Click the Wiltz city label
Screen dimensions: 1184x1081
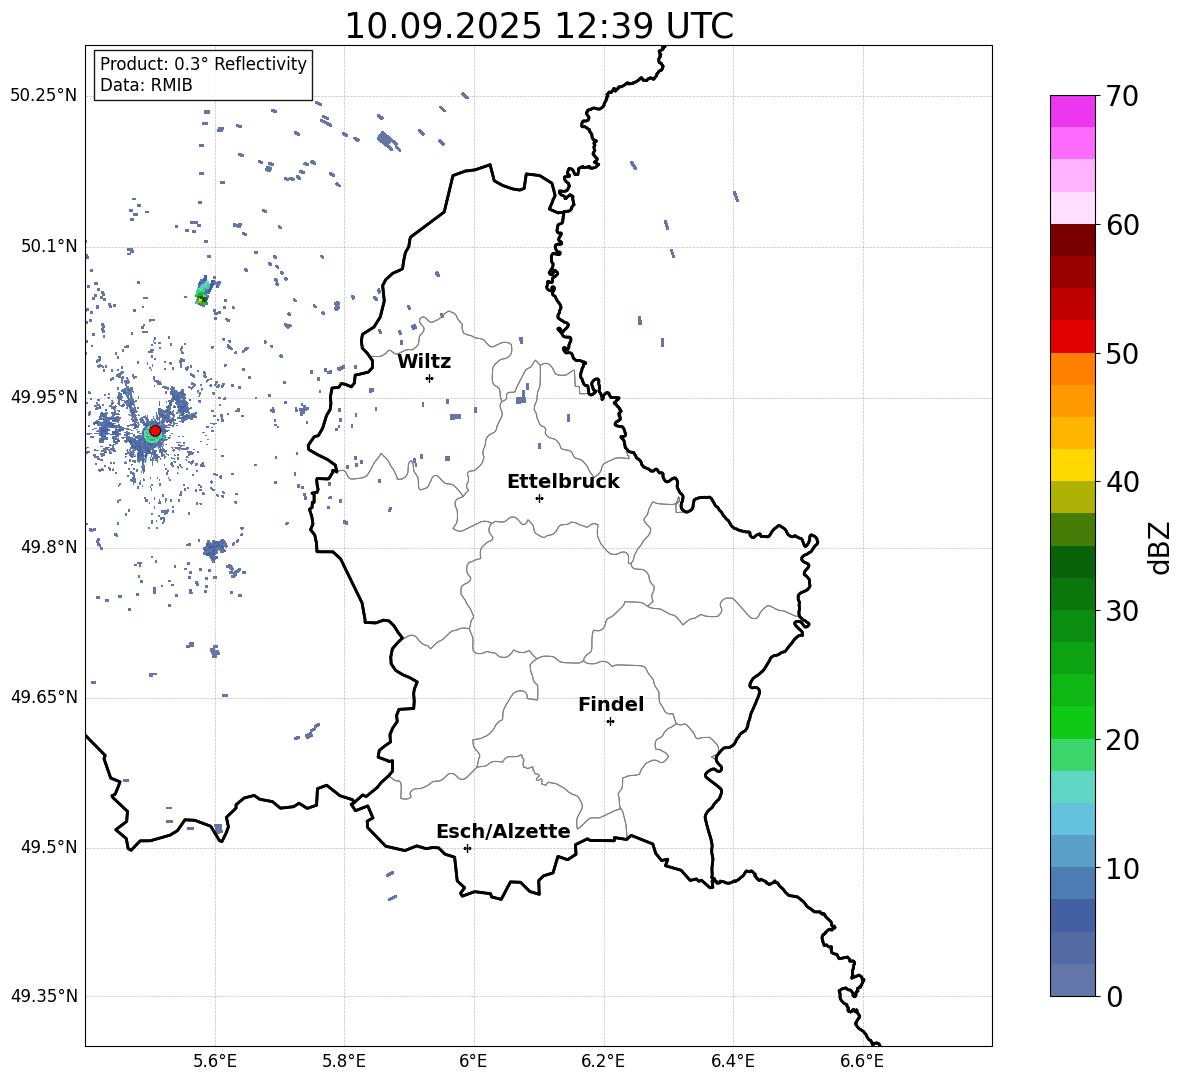tap(424, 362)
